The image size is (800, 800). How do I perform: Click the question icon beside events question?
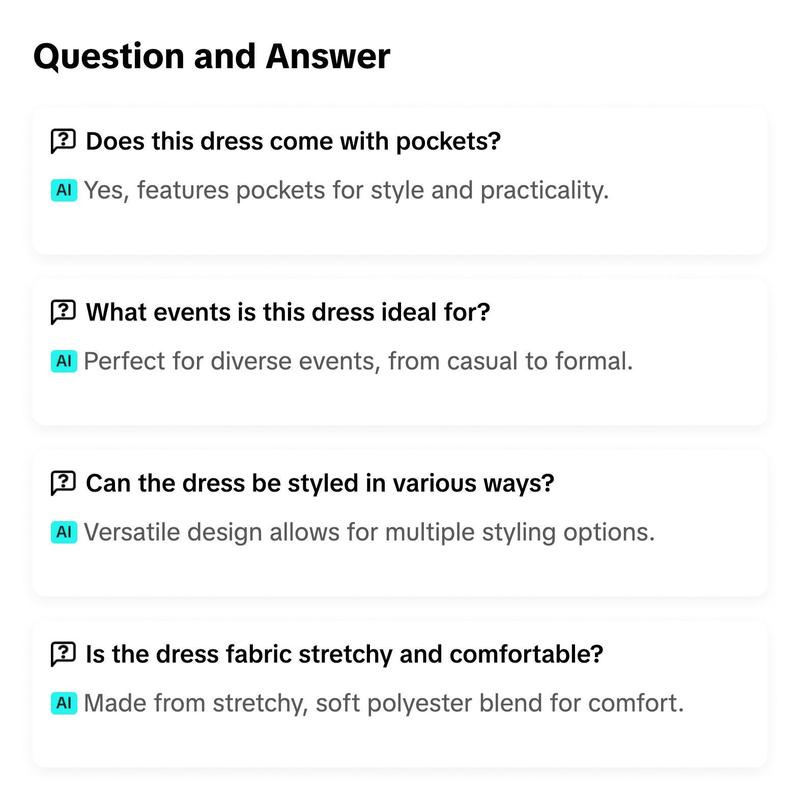[x=63, y=312]
